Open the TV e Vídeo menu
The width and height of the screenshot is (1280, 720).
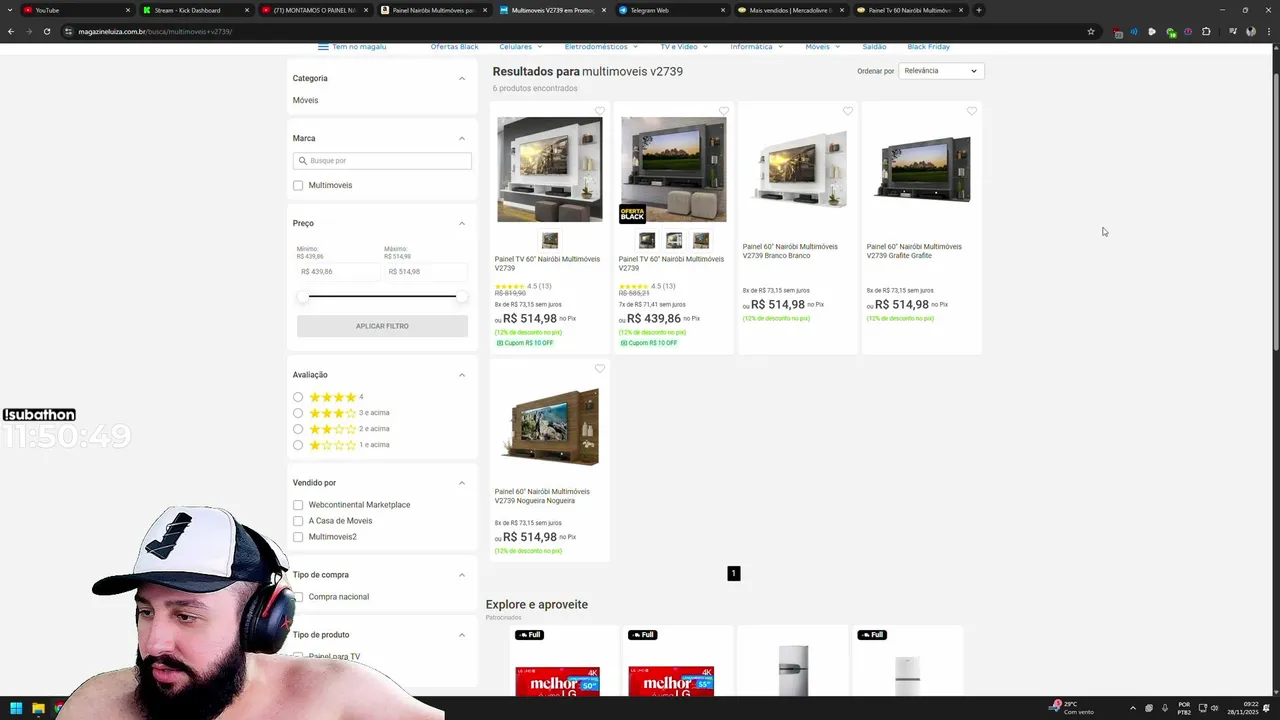click(684, 47)
